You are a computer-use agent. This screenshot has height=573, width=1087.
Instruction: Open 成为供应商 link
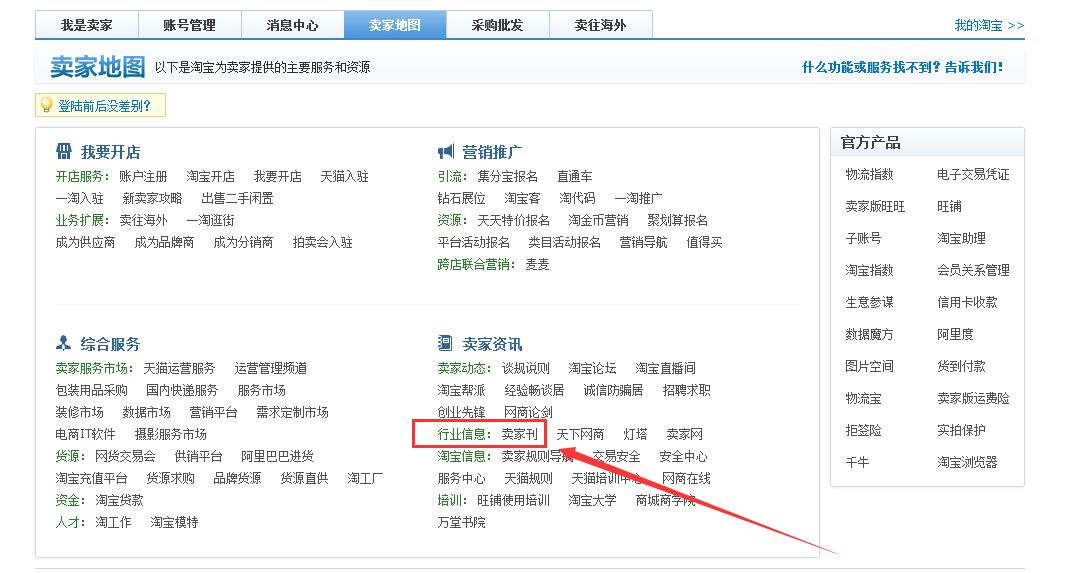[85, 243]
